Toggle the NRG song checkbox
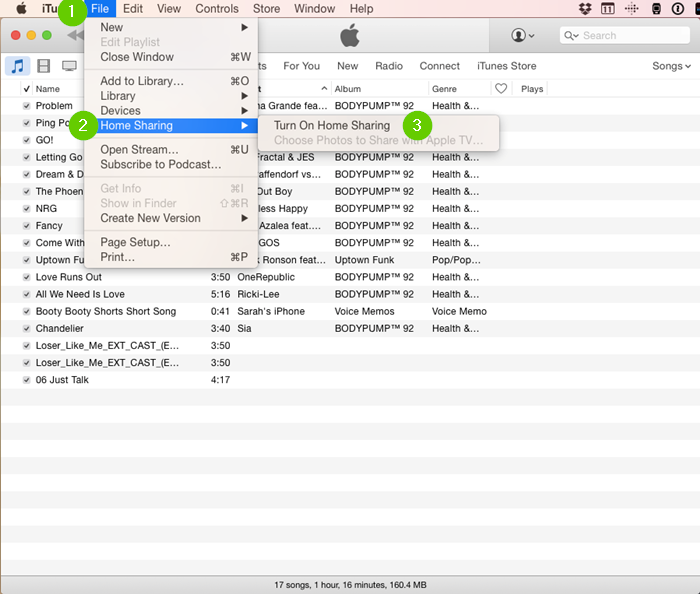This screenshot has height=594, width=700. tap(26, 208)
